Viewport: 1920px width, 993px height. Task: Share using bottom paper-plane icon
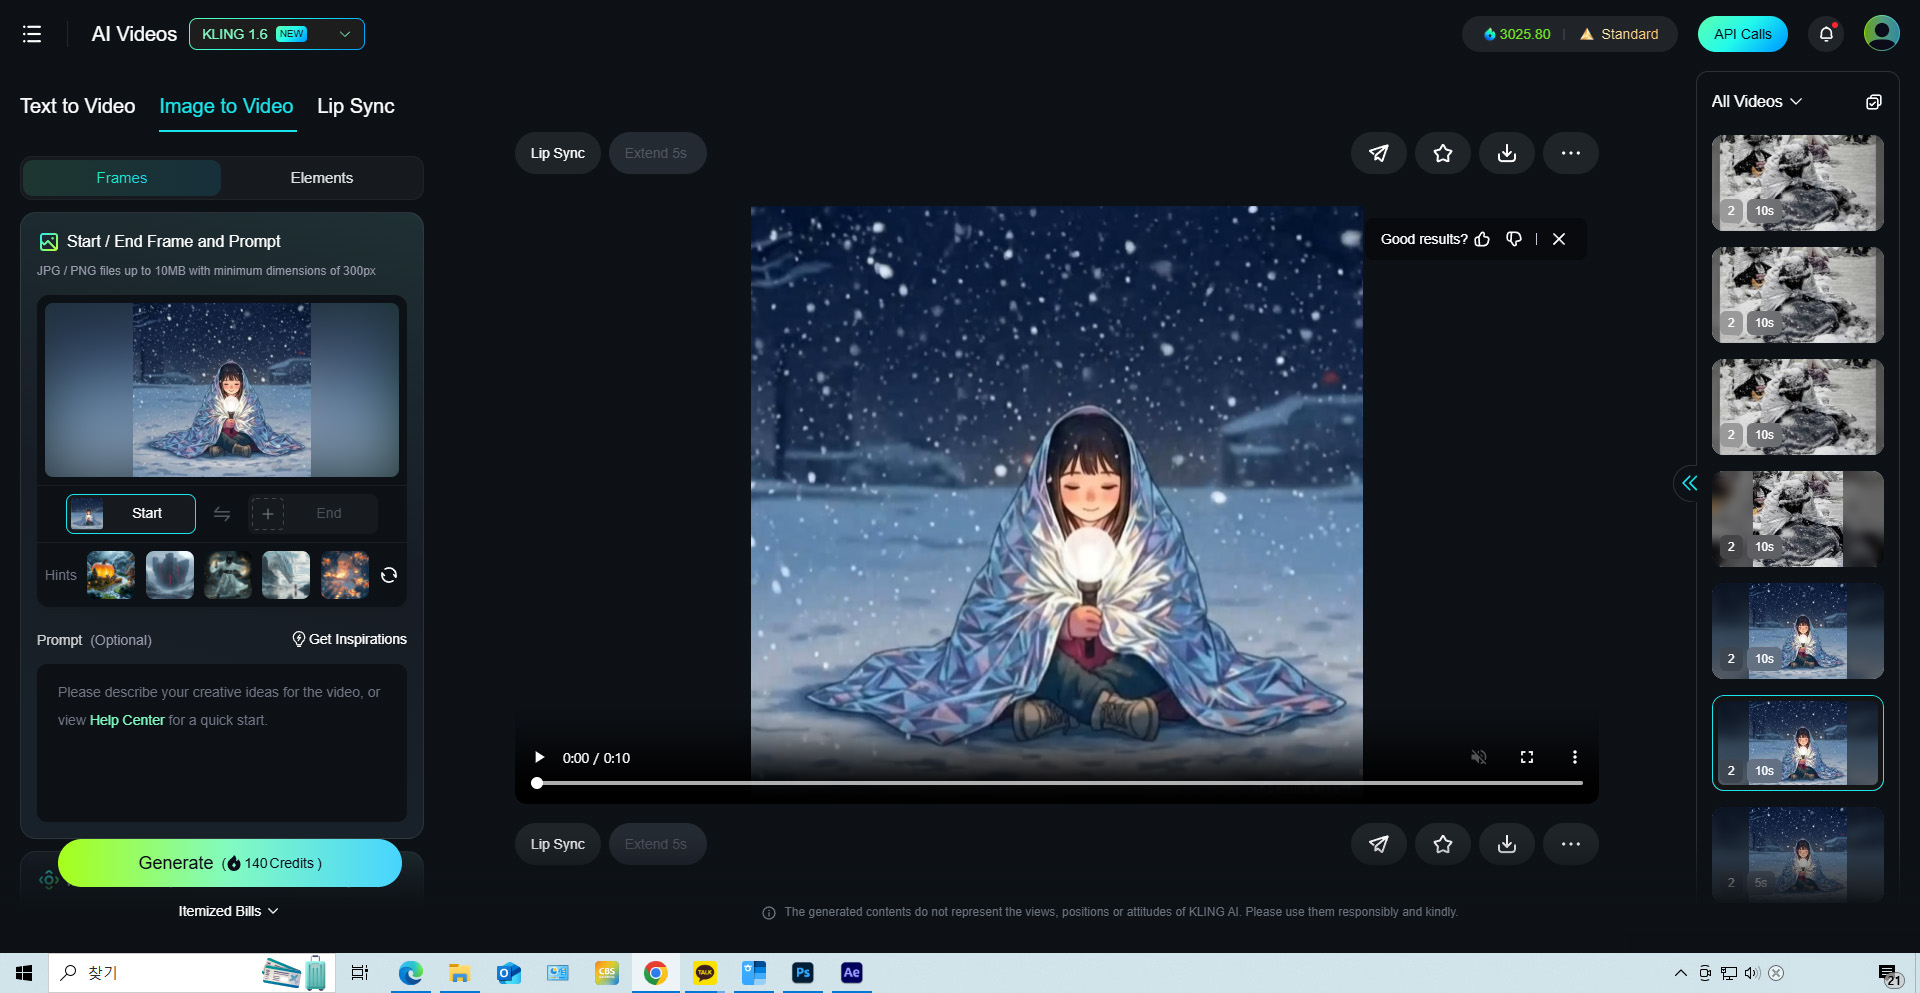click(x=1379, y=844)
